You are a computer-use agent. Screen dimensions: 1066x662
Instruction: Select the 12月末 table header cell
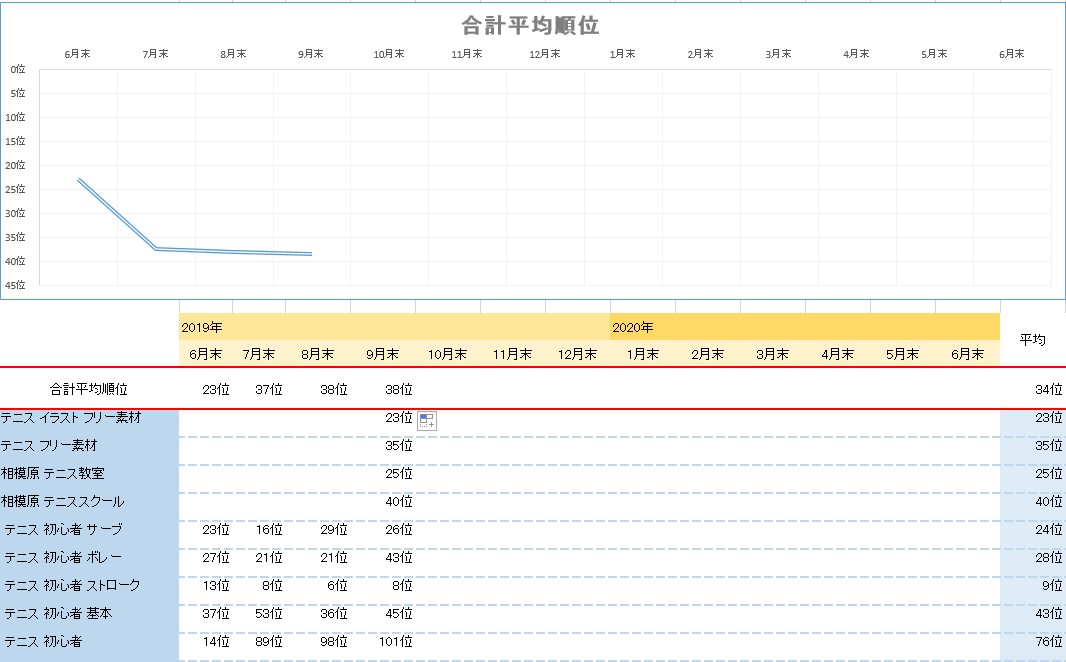tap(577, 354)
